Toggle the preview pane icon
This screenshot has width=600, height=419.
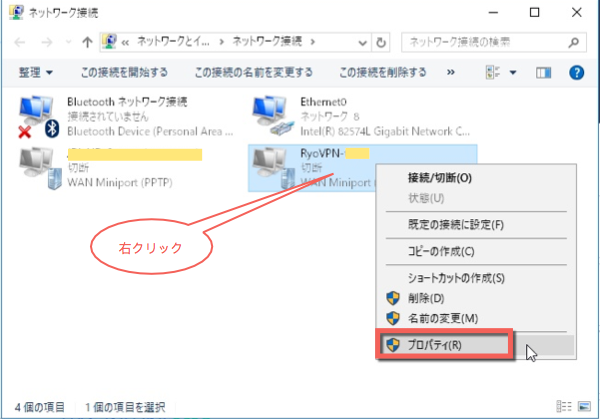[x=544, y=73]
